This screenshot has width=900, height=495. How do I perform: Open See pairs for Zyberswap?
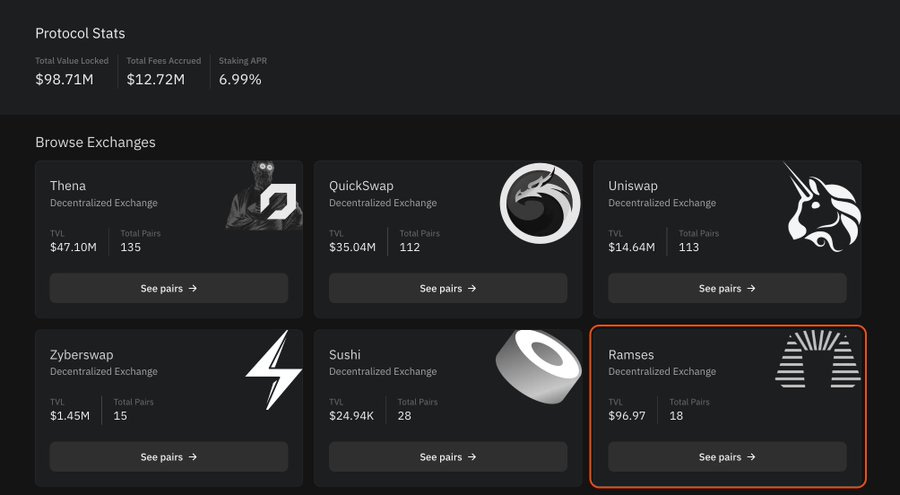pos(169,457)
